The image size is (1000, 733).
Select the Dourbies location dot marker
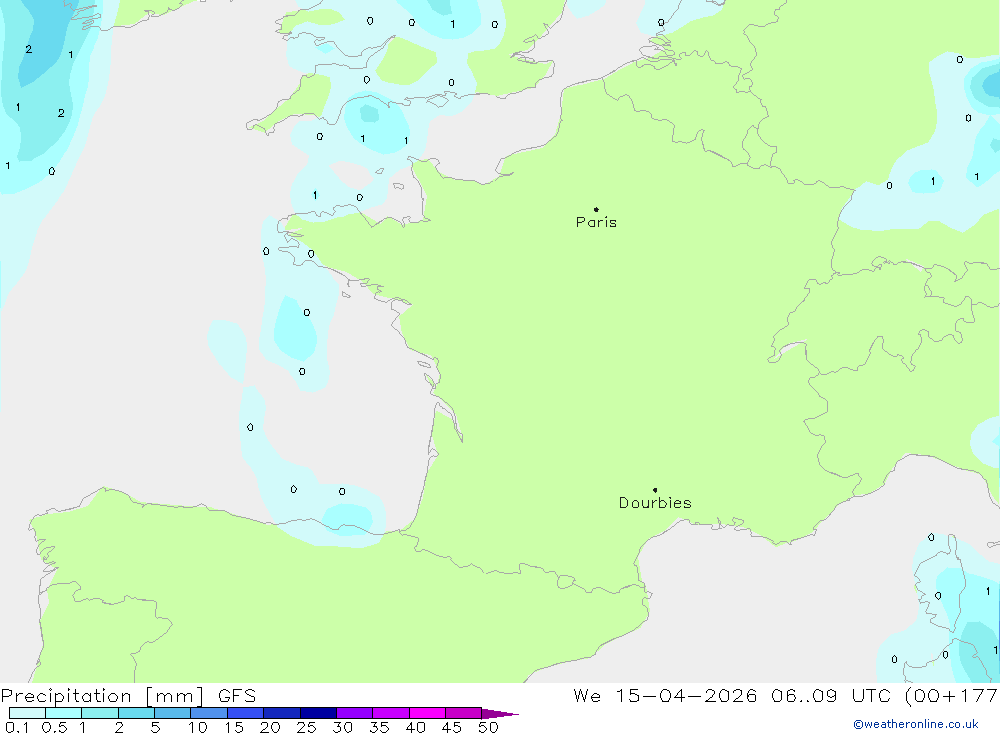(x=655, y=490)
